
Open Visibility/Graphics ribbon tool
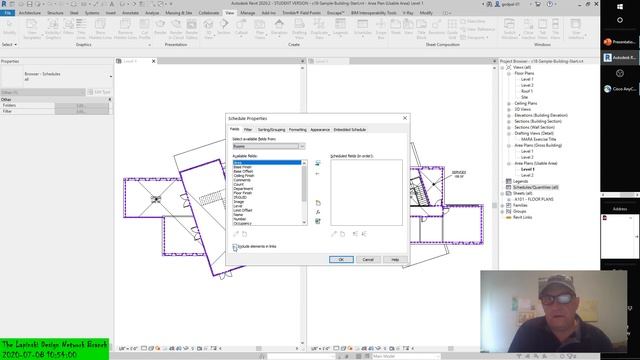click(x=53, y=29)
